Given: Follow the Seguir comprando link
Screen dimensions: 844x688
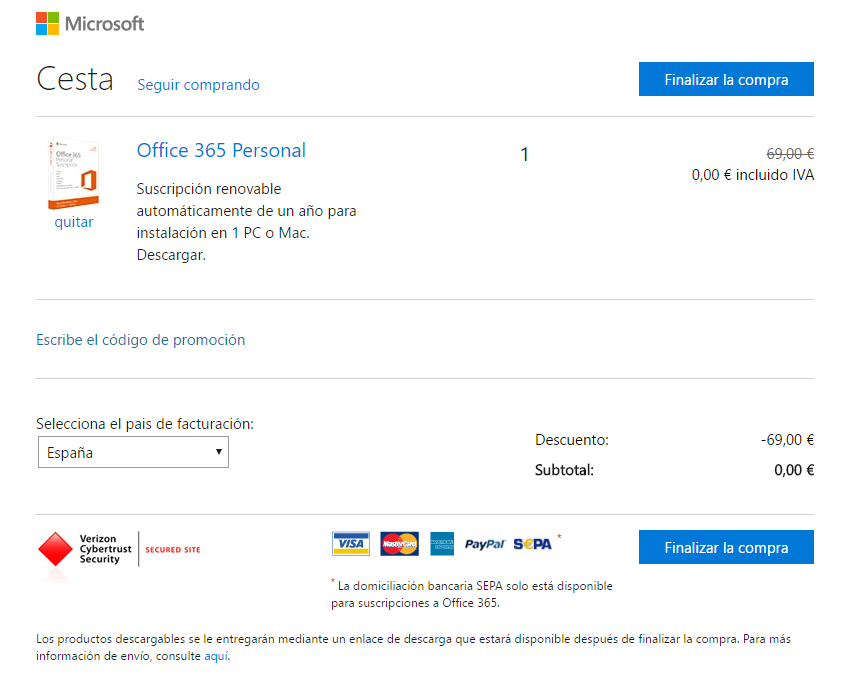Looking at the screenshot, I should [x=199, y=85].
